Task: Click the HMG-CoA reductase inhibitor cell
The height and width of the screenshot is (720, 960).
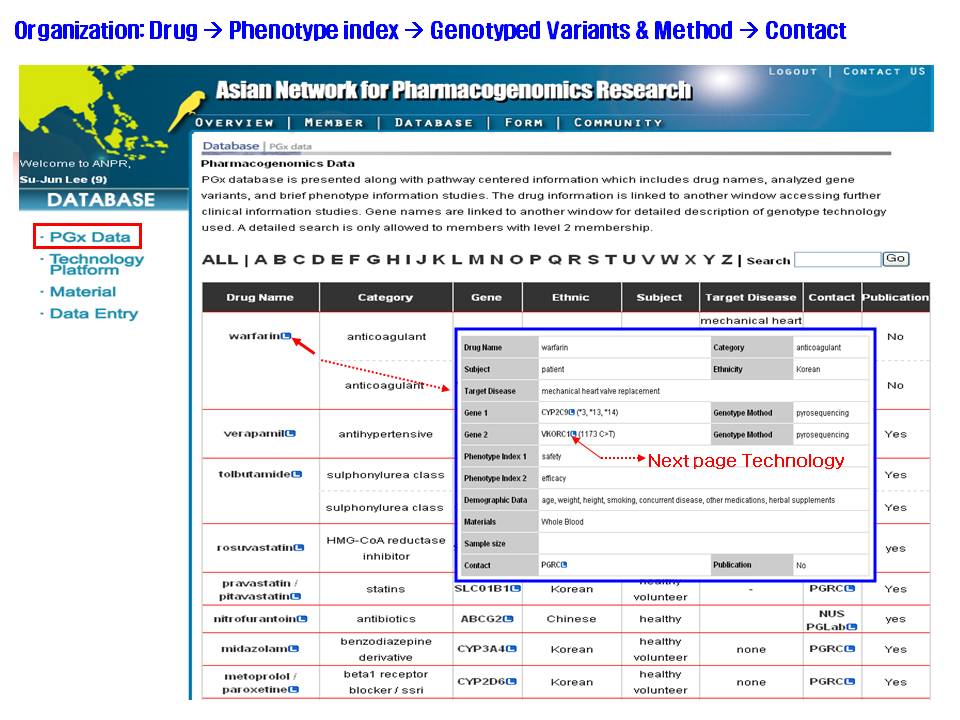Action: 386,549
